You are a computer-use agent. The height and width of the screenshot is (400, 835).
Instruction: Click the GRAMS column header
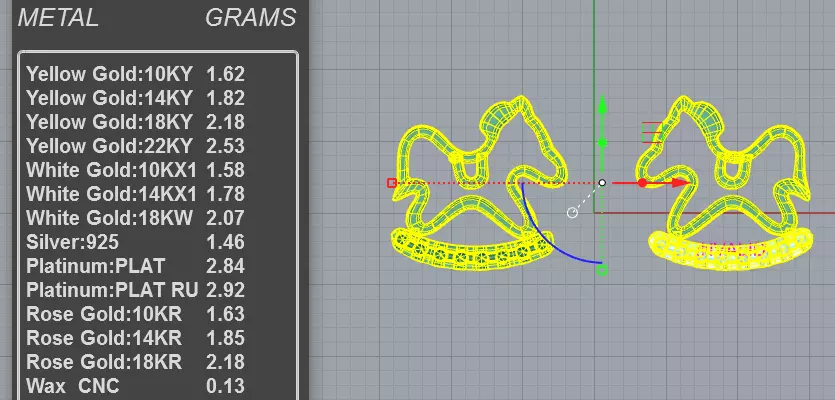251,18
